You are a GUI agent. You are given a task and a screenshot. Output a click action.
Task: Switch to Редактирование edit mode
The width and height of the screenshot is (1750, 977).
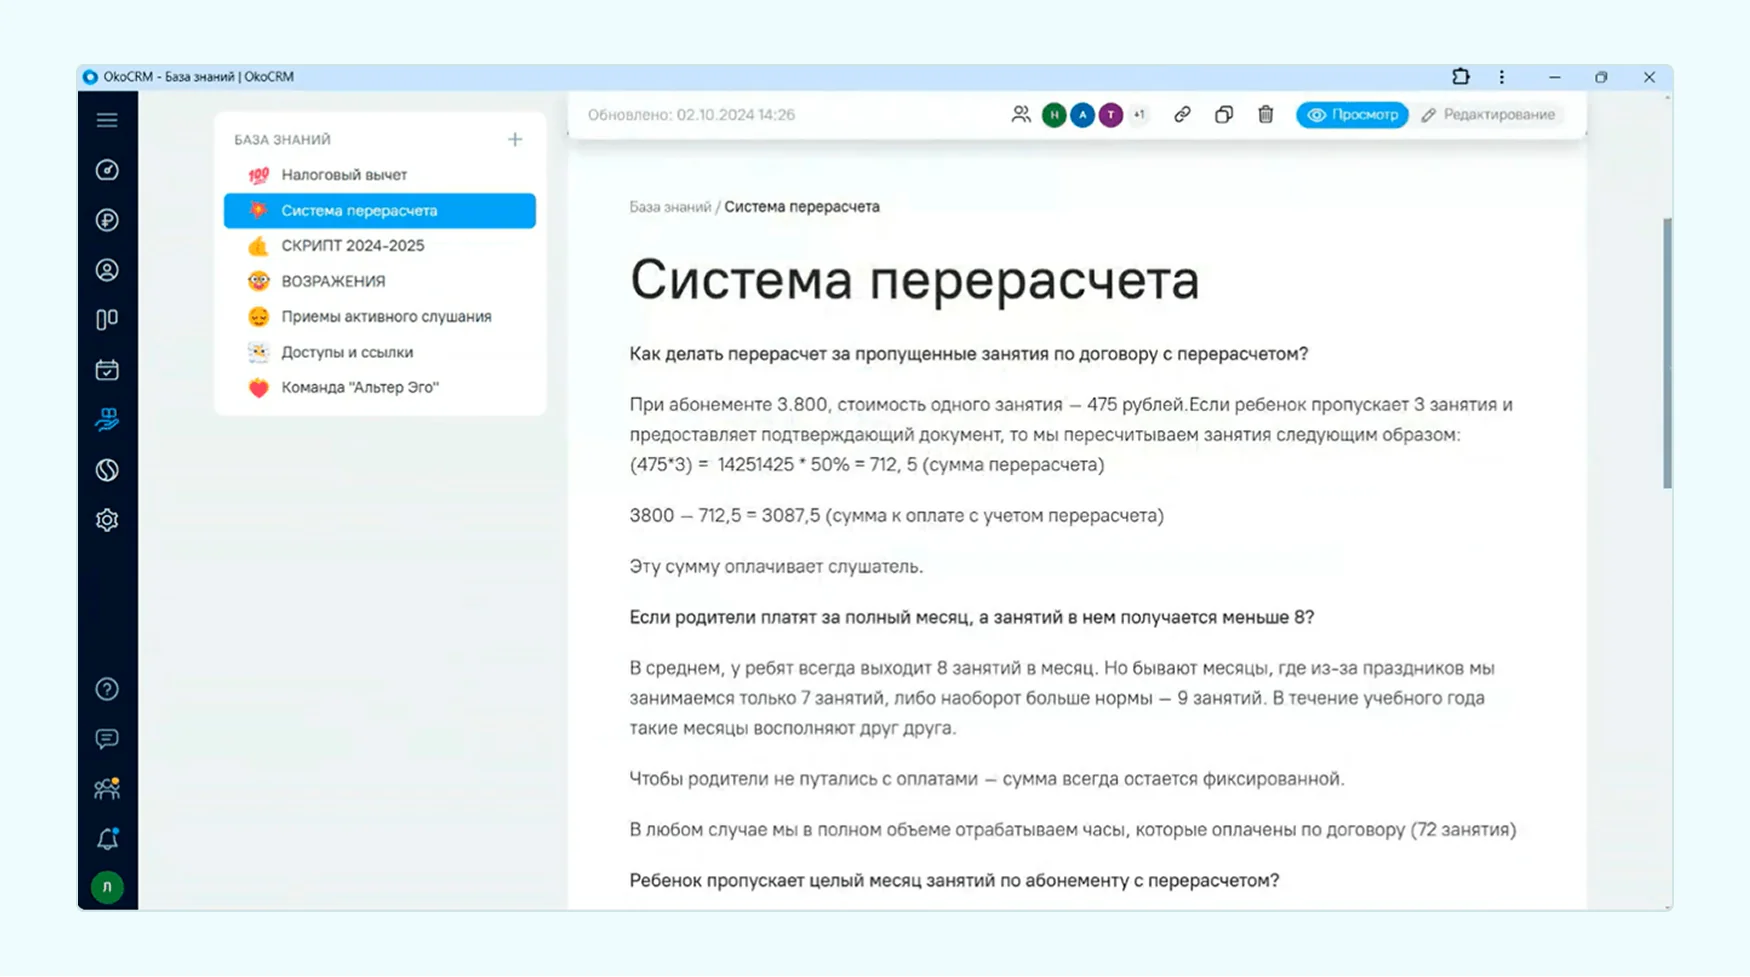tap(1489, 115)
